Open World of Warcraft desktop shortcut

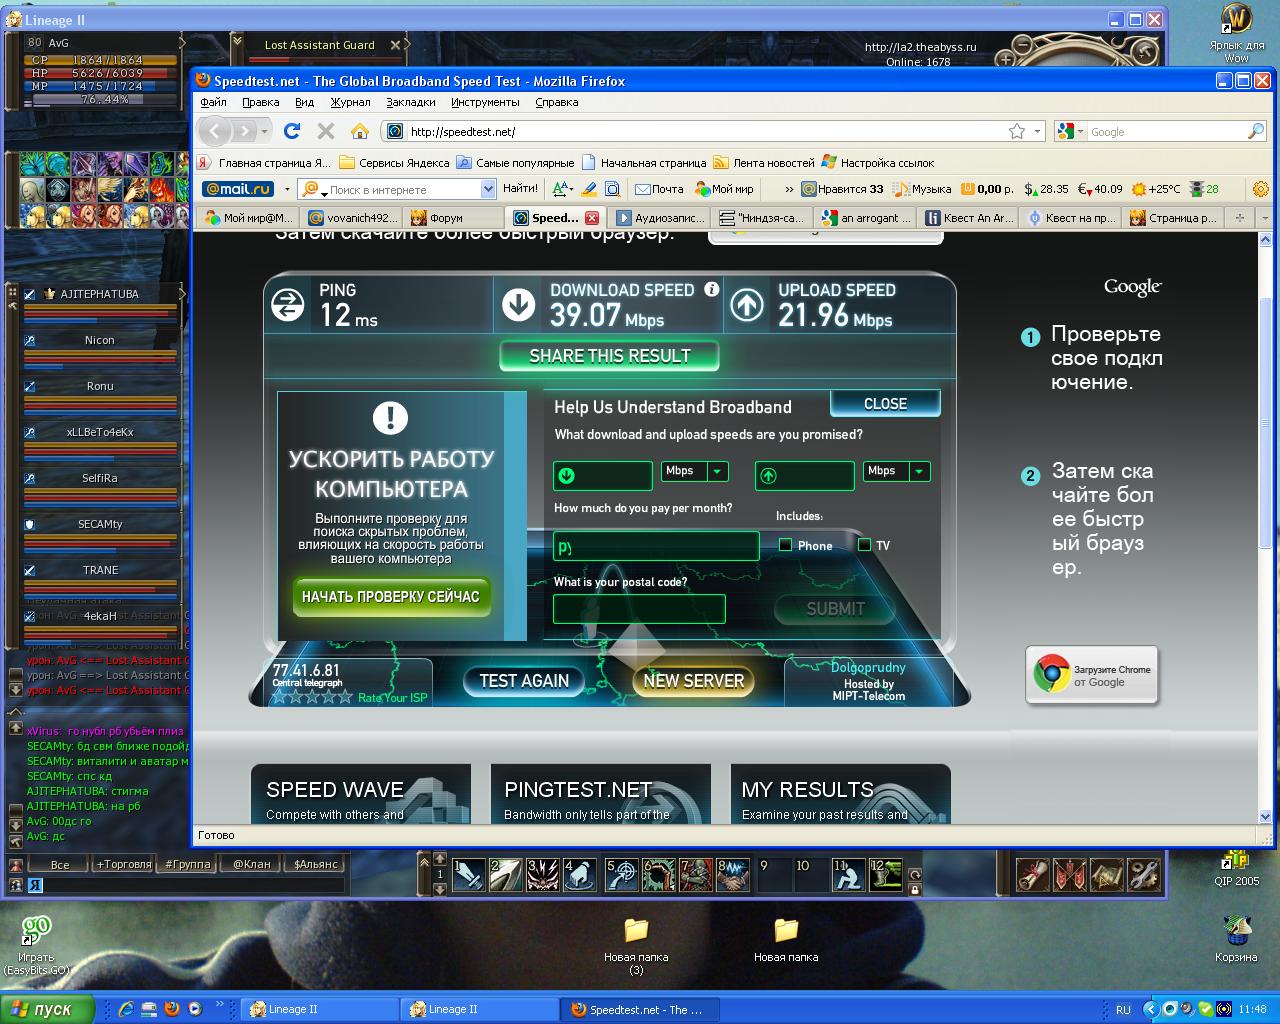coord(1237,33)
